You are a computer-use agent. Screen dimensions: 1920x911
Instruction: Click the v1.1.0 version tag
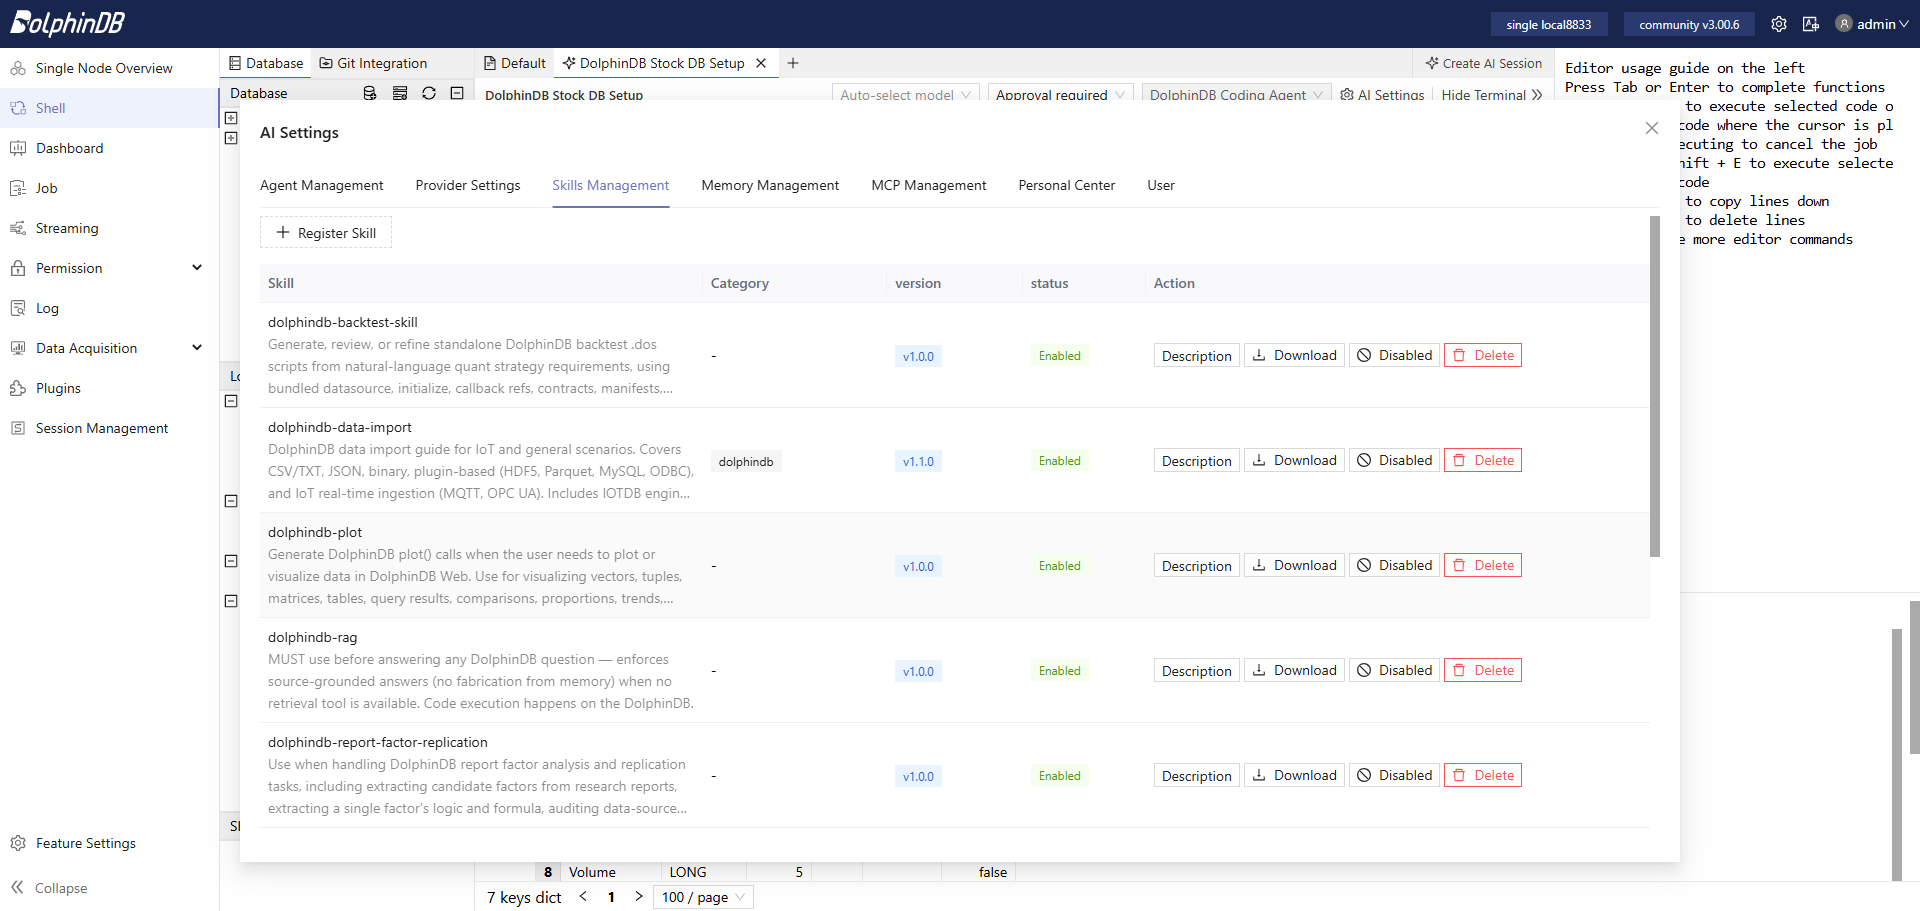(x=918, y=461)
